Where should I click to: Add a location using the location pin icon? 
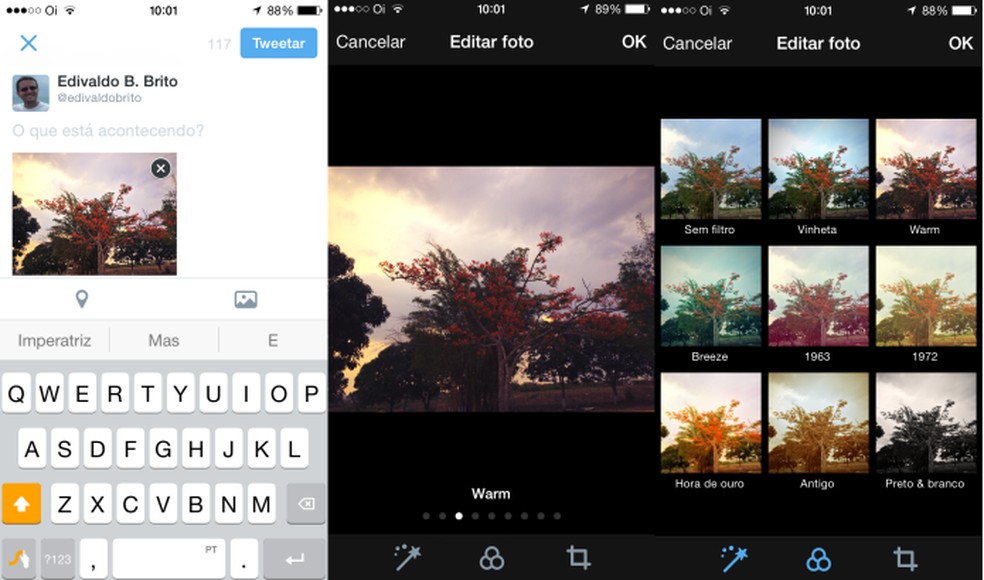(x=82, y=298)
